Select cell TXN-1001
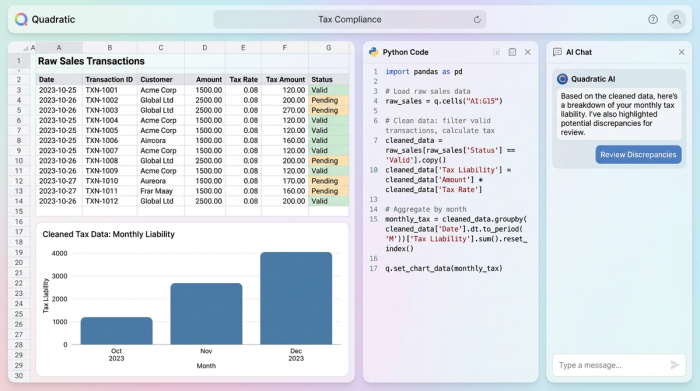 [x=109, y=90]
